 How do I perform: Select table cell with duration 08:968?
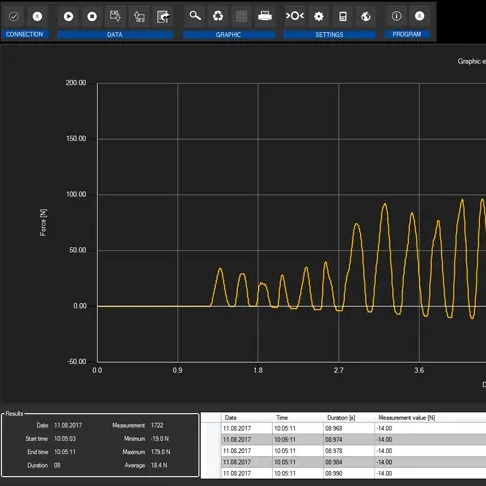click(x=349, y=428)
